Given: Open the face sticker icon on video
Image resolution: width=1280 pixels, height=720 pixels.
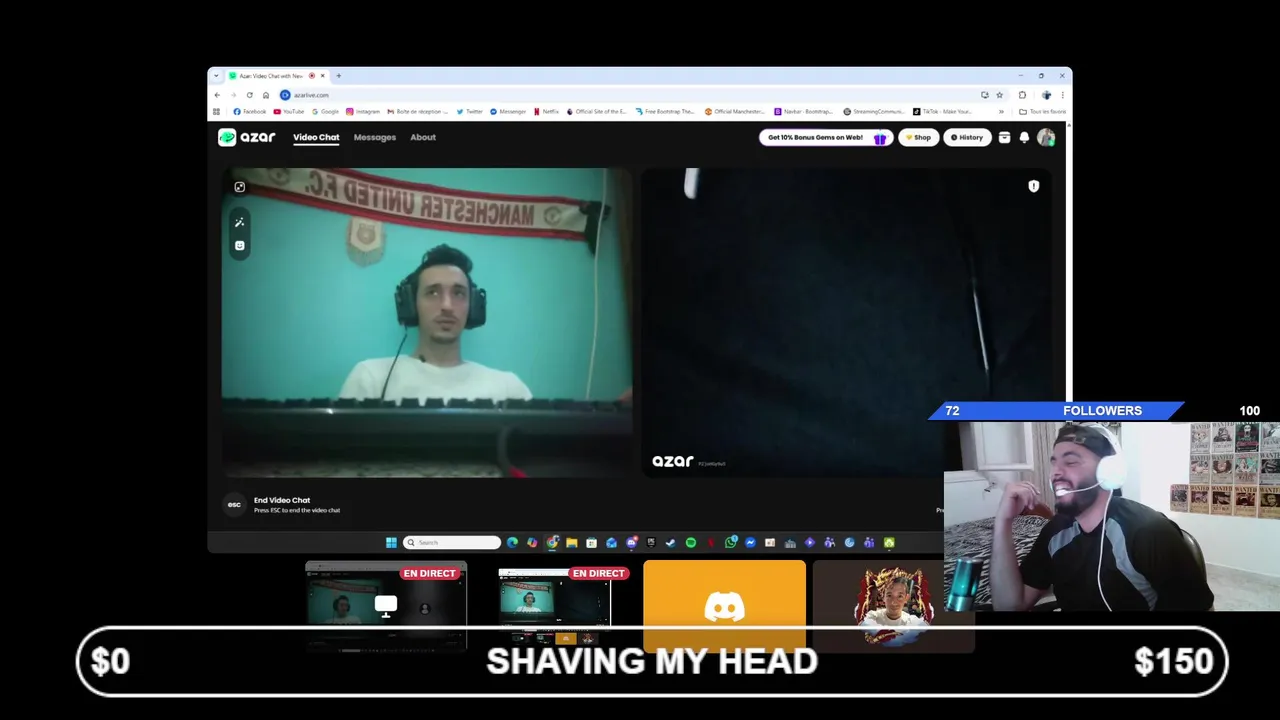Looking at the screenshot, I should 239,246.
